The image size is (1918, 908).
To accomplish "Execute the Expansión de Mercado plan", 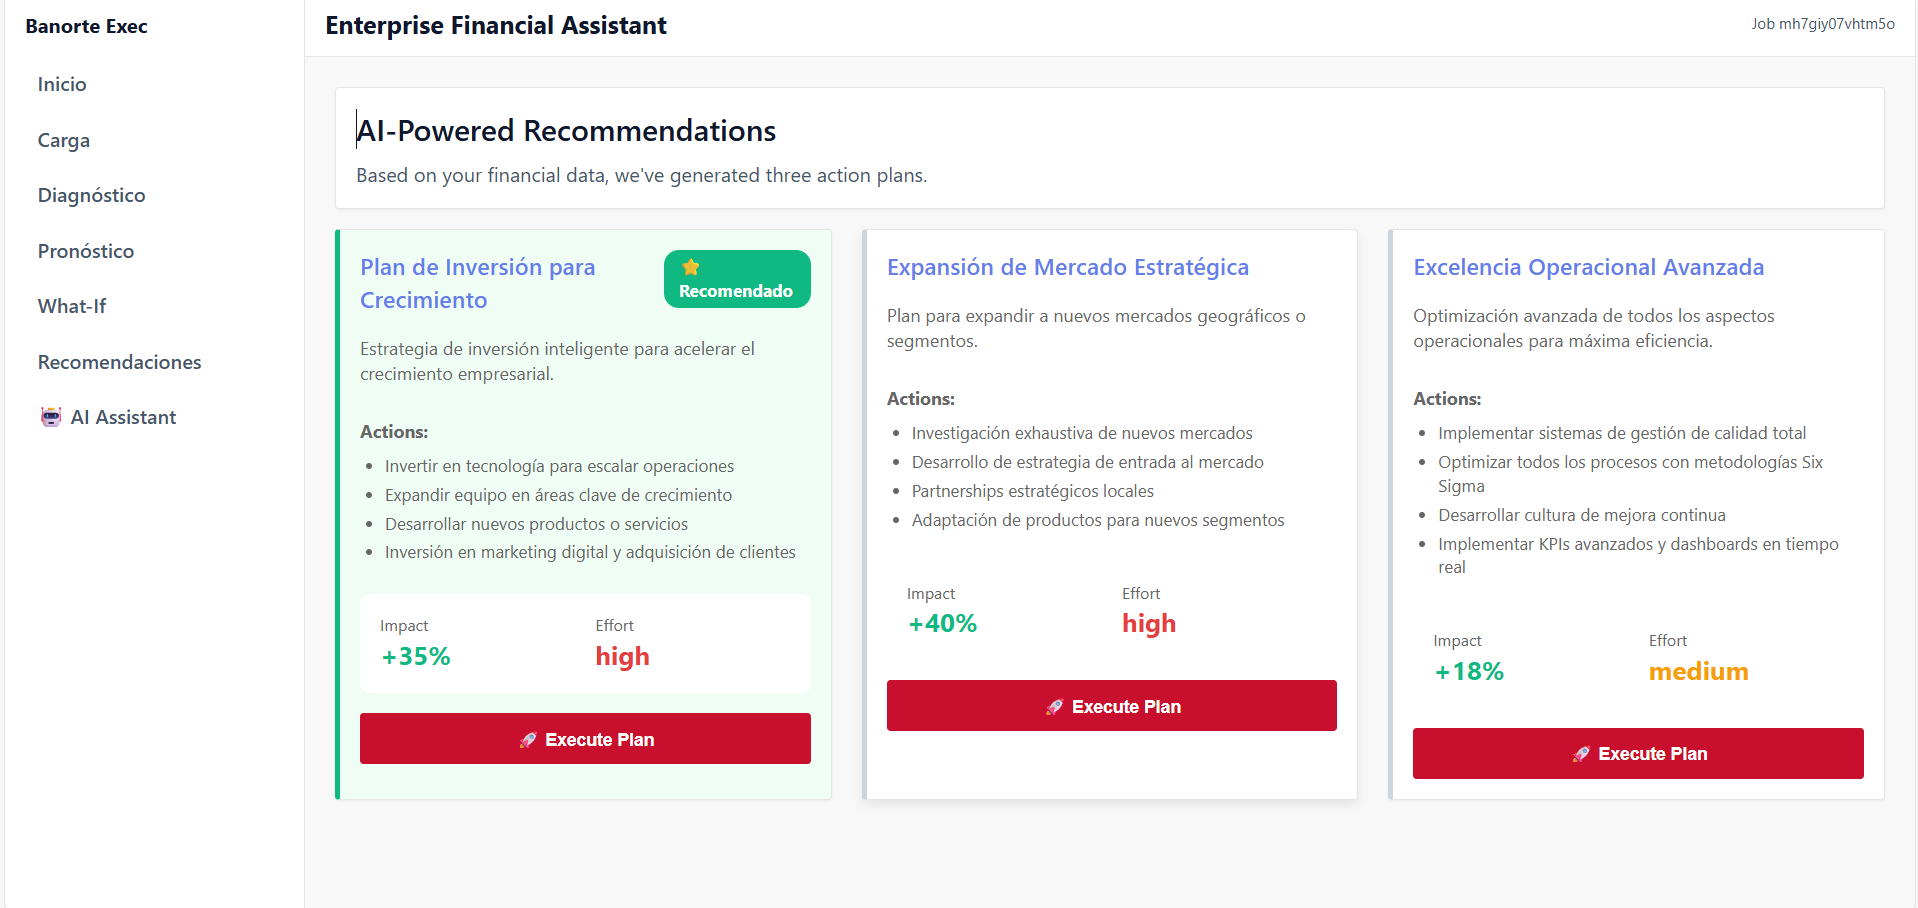I will pos(1111,706).
